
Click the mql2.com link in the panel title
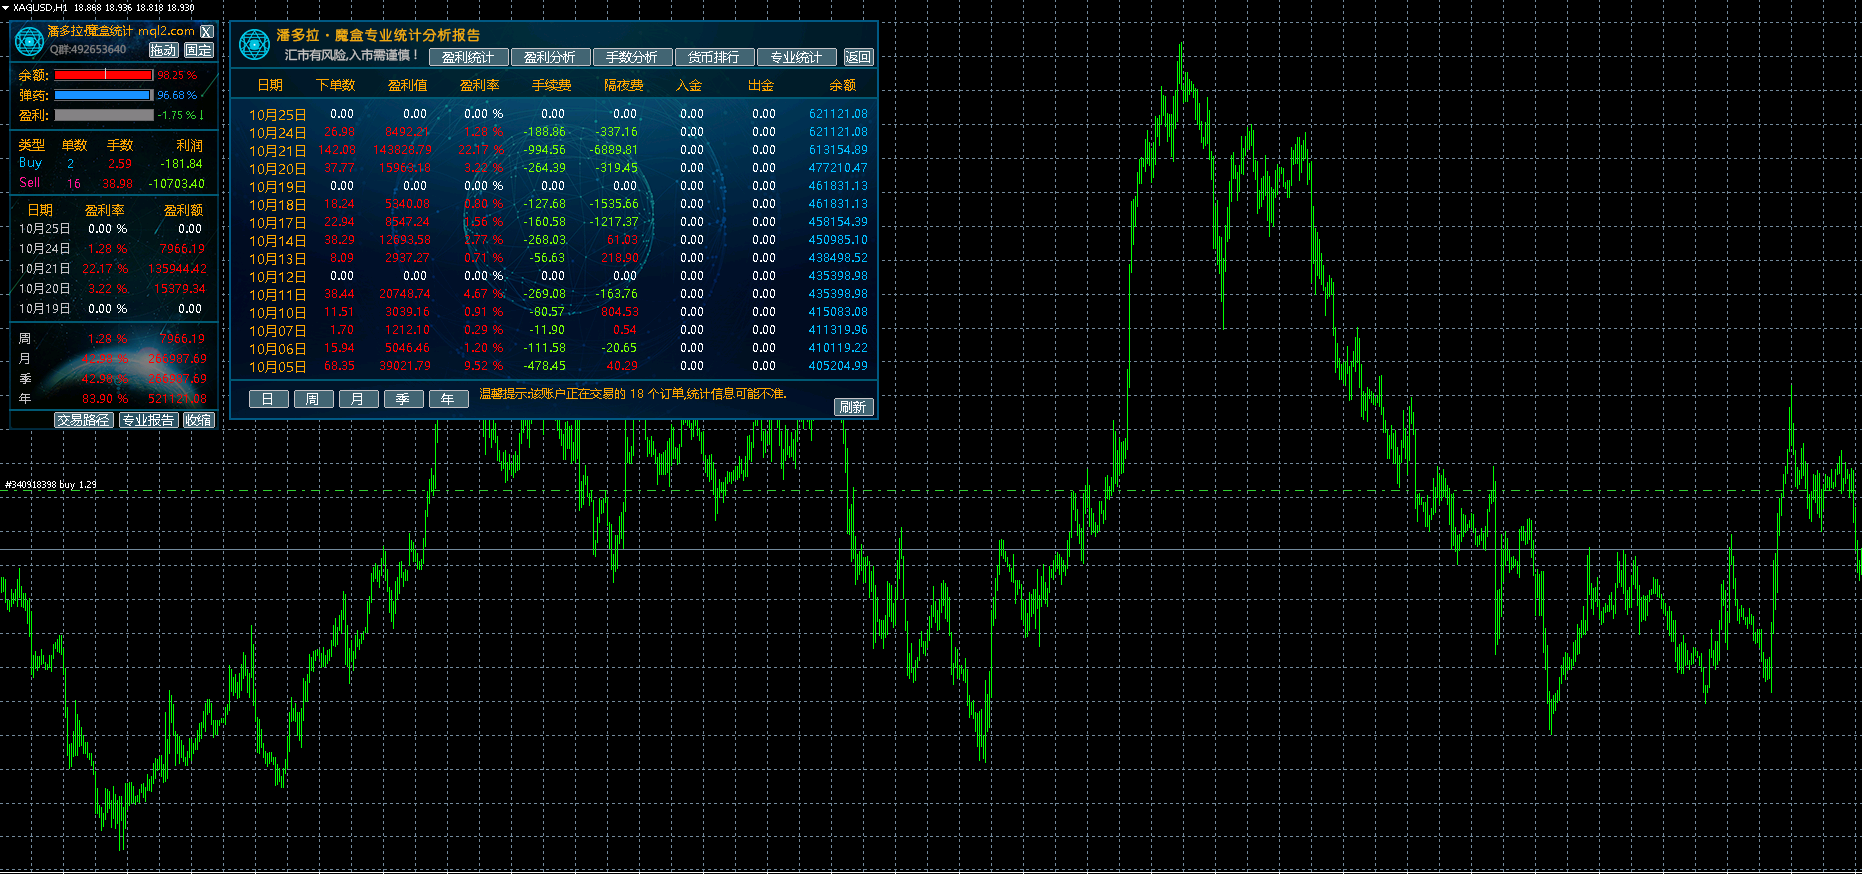pos(166,31)
